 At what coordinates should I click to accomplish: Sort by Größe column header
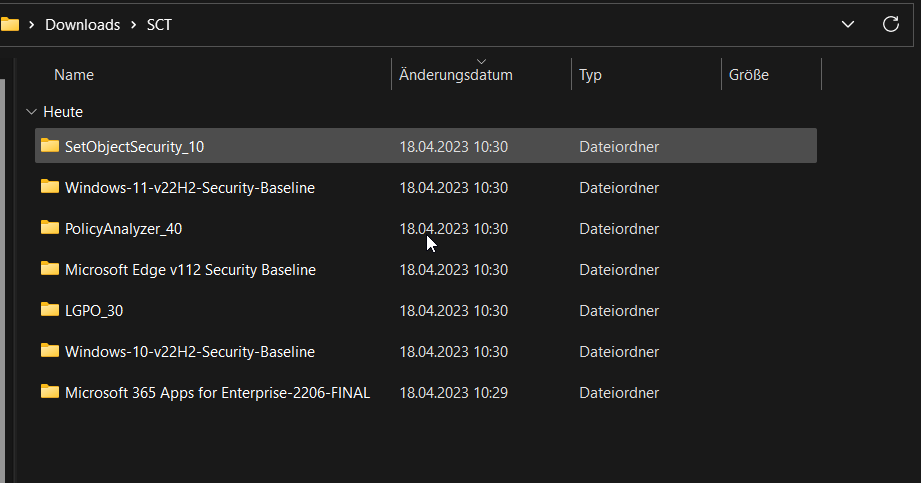coord(749,75)
